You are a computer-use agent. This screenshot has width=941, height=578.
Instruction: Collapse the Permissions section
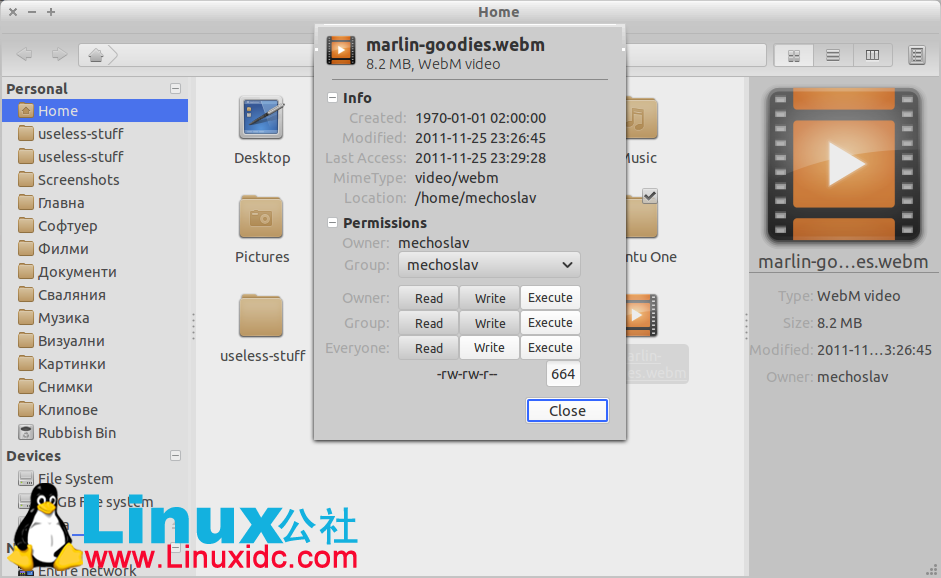coord(333,223)
